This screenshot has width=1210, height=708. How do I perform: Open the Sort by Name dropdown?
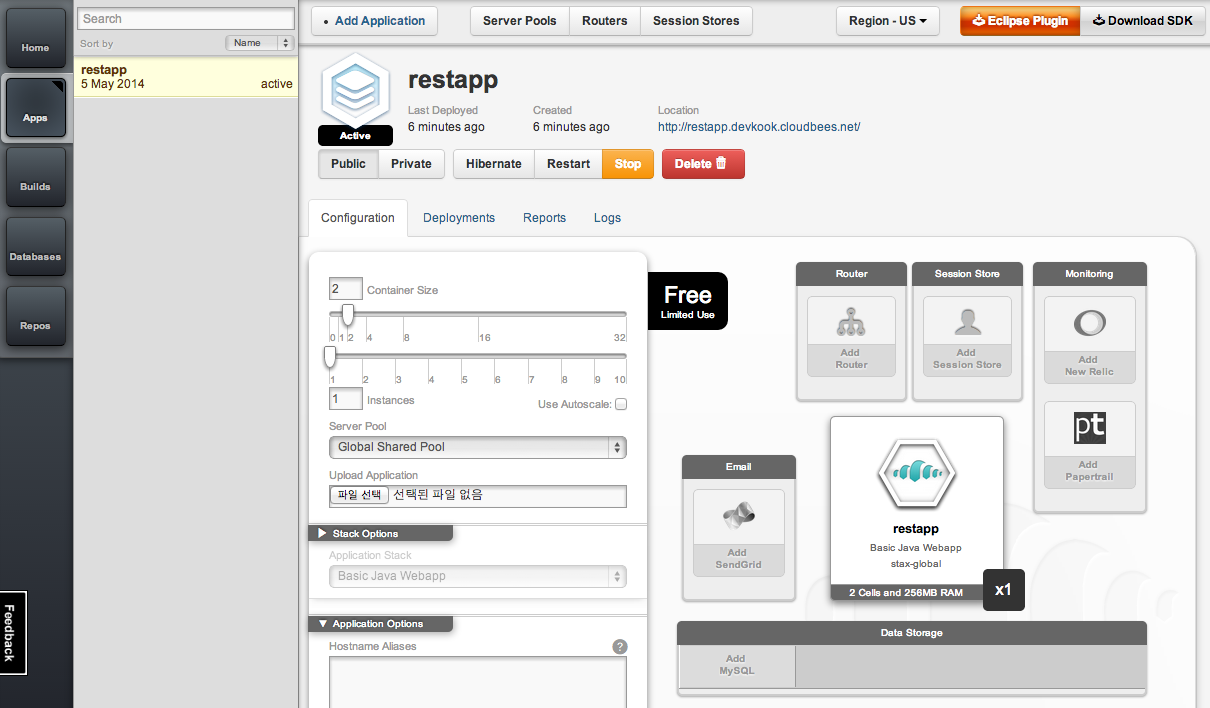click(x=259, y=43)
